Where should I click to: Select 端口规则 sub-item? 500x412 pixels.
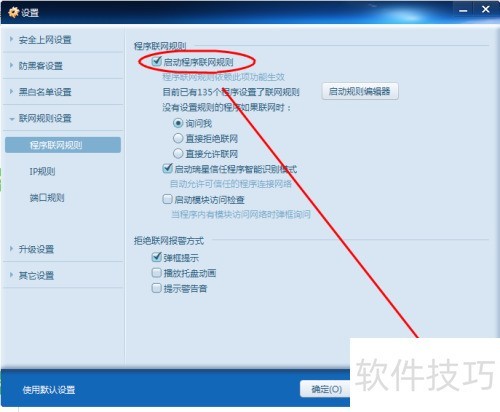47,198
